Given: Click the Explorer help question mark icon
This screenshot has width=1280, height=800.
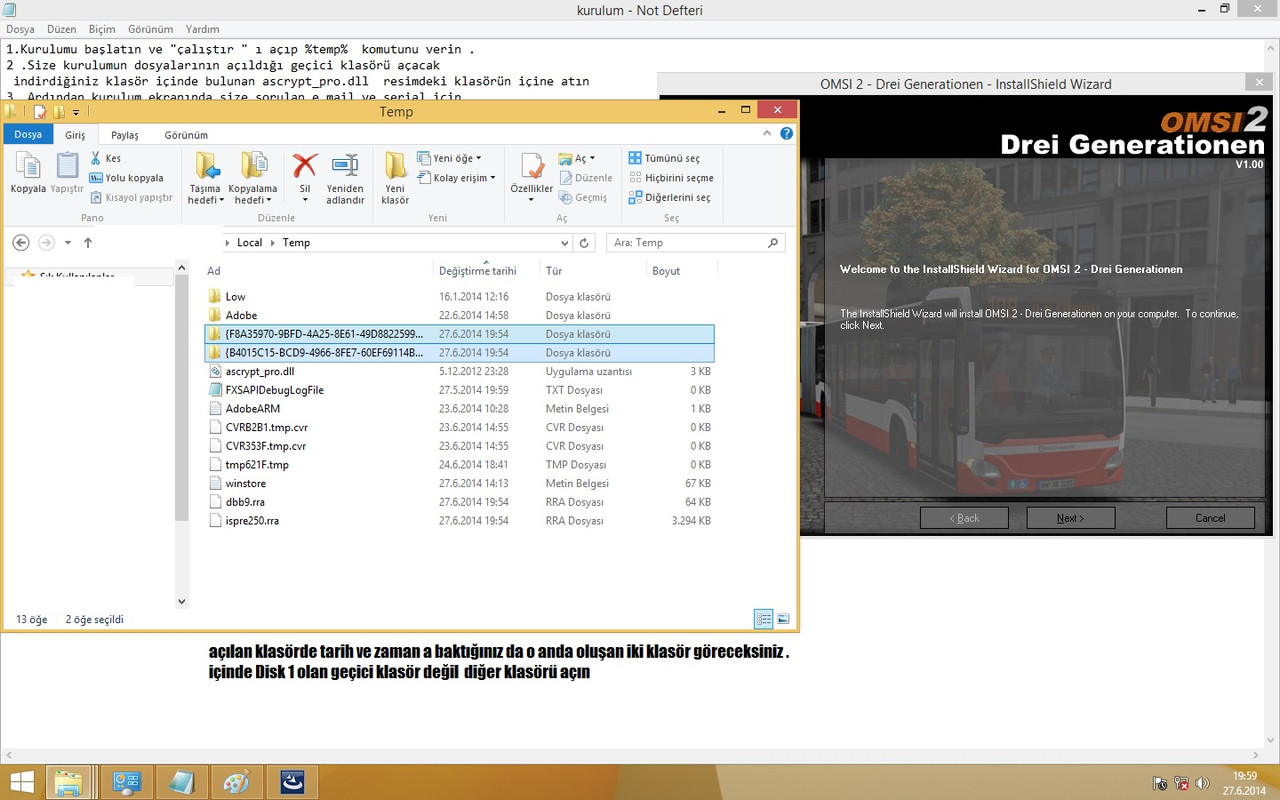Looking at the screenshot, I should pos(787,133).
